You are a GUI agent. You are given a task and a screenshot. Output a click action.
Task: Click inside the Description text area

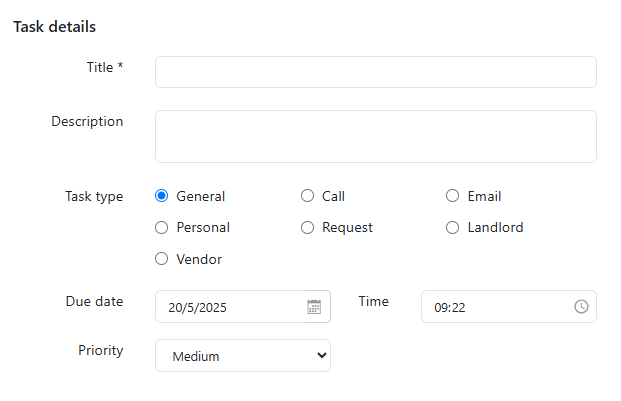[376, 137]
